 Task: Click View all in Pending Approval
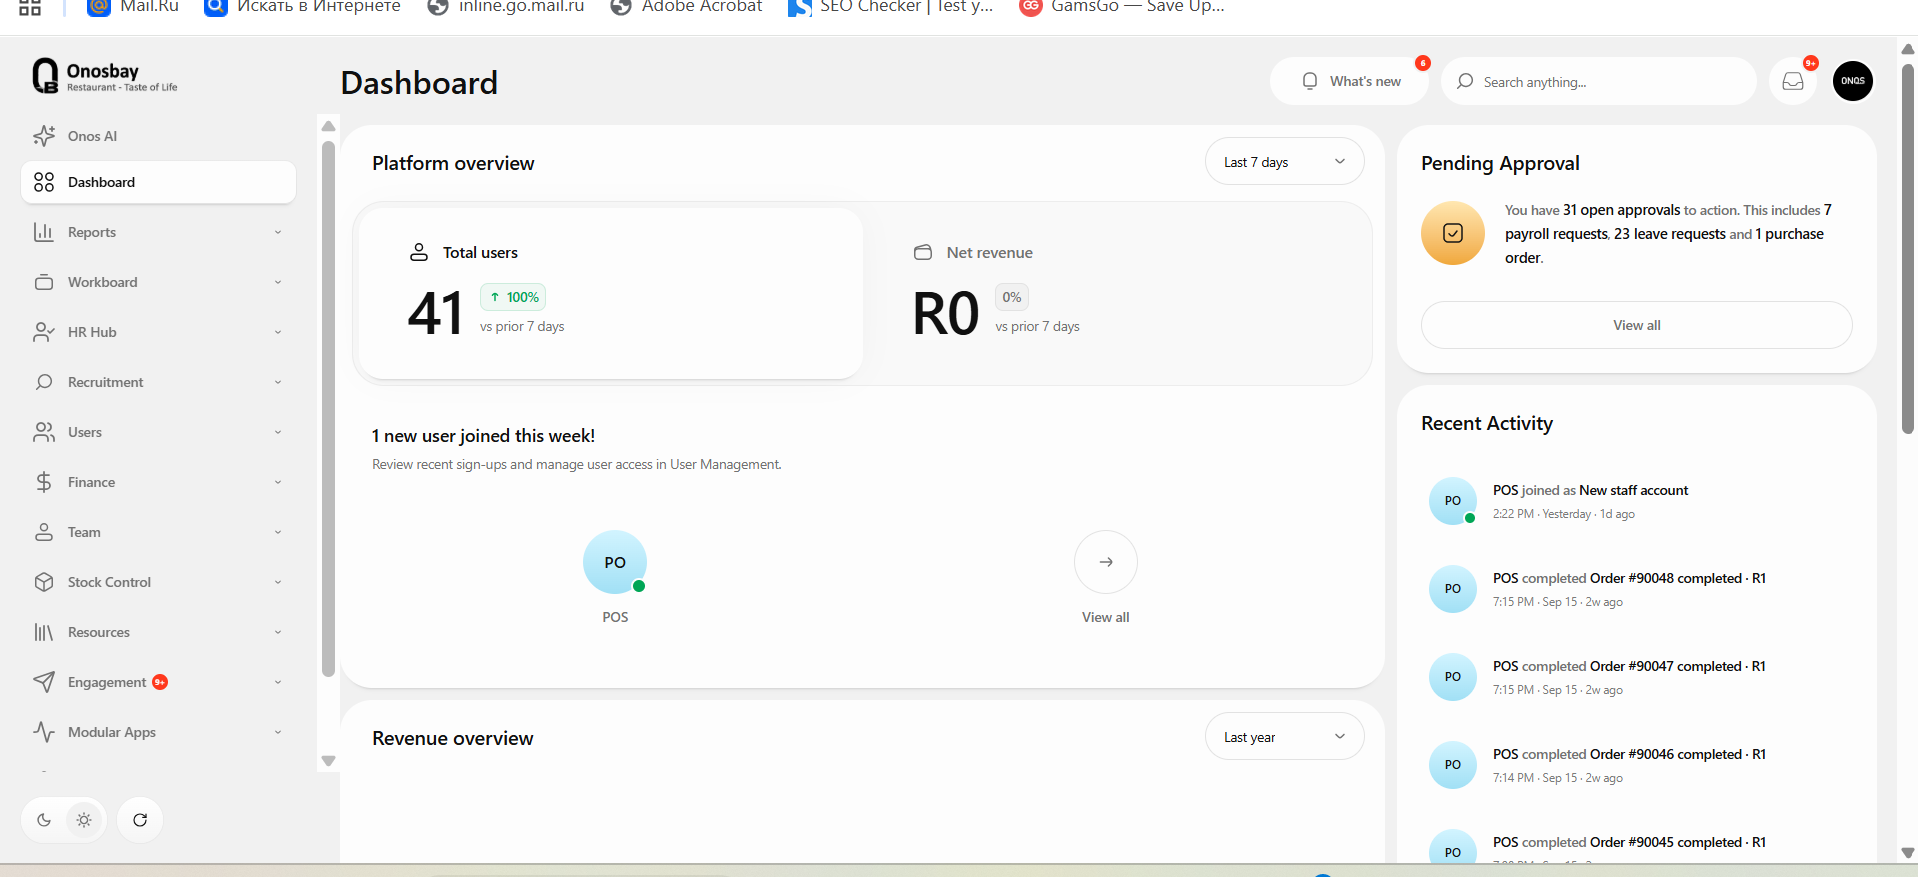click(1636, 325)
